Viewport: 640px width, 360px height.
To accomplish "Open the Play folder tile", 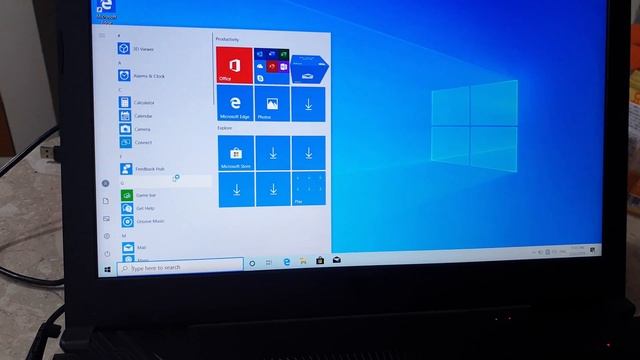I will point(309,189).
